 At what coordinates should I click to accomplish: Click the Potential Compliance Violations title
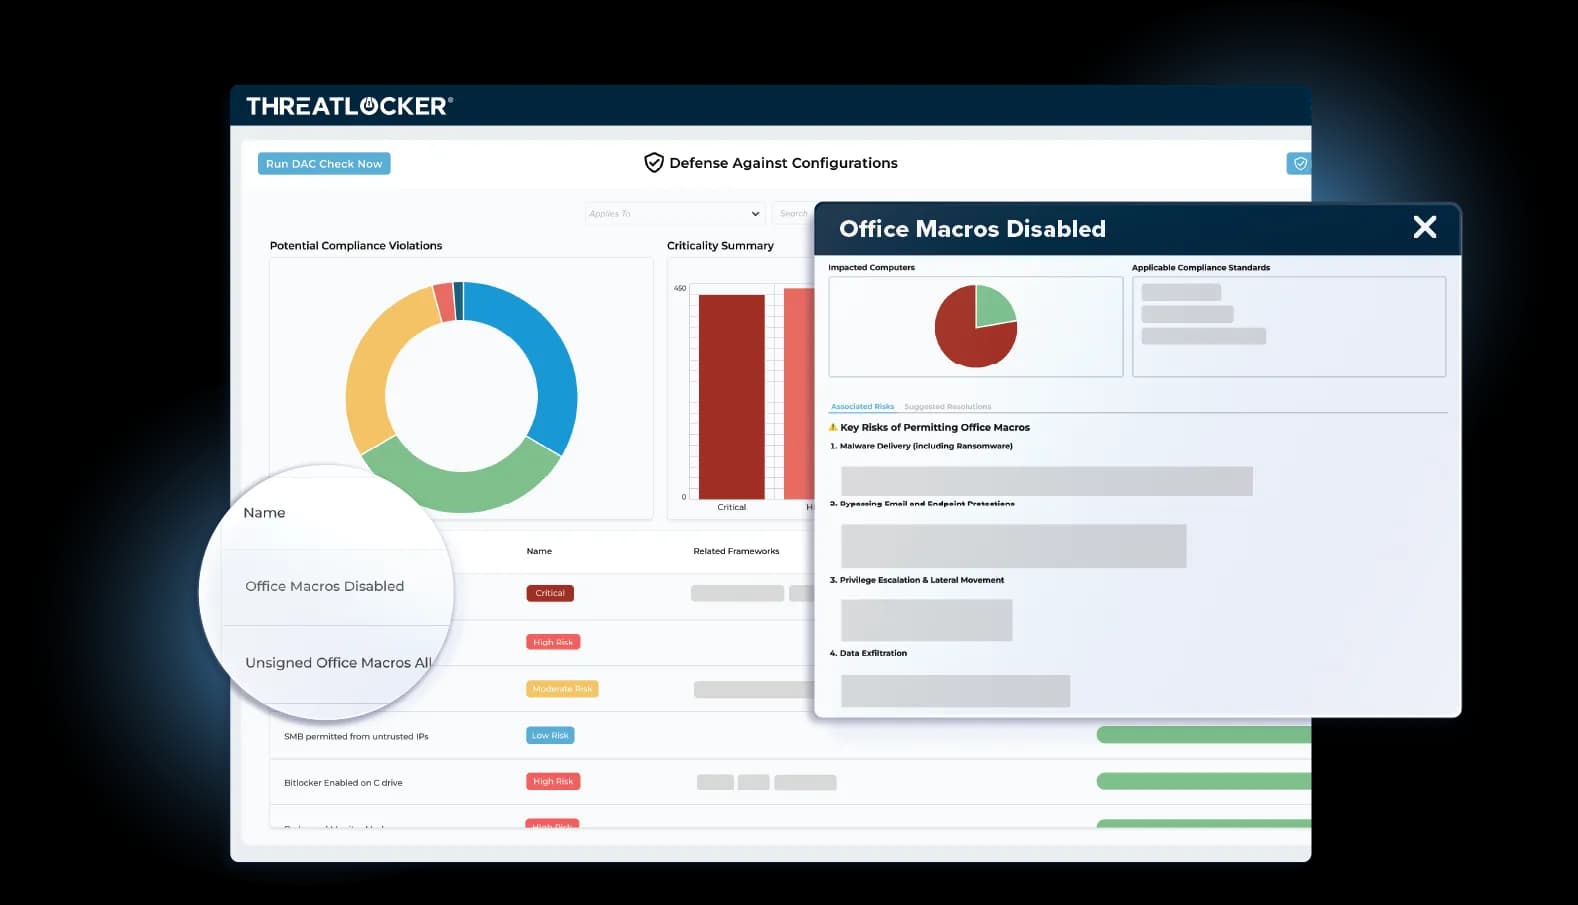tap(356, 245)
